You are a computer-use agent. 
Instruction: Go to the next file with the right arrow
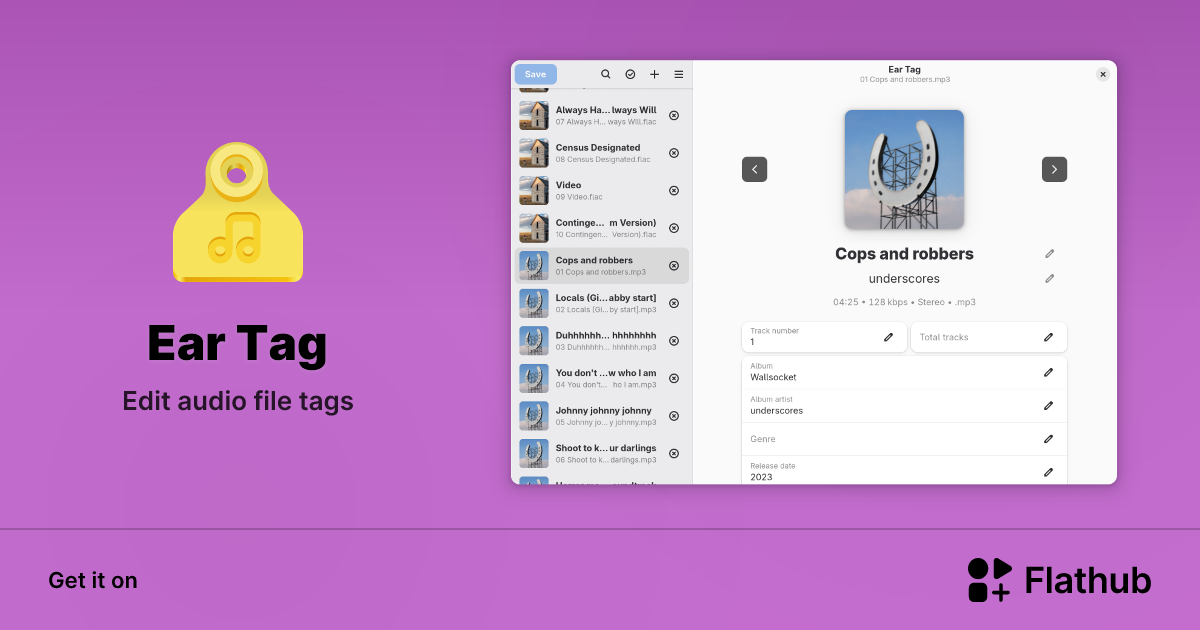point(1054,169)
